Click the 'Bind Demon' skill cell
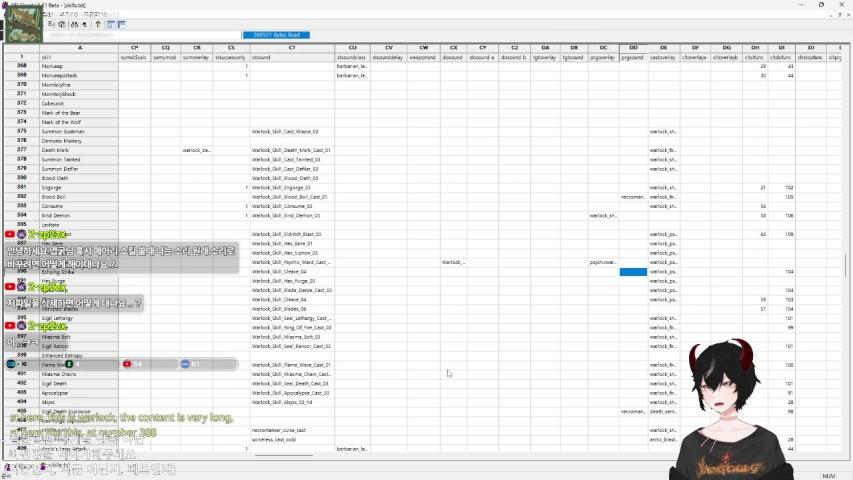Viewport: 853px width, 480px height. point(79,216)
